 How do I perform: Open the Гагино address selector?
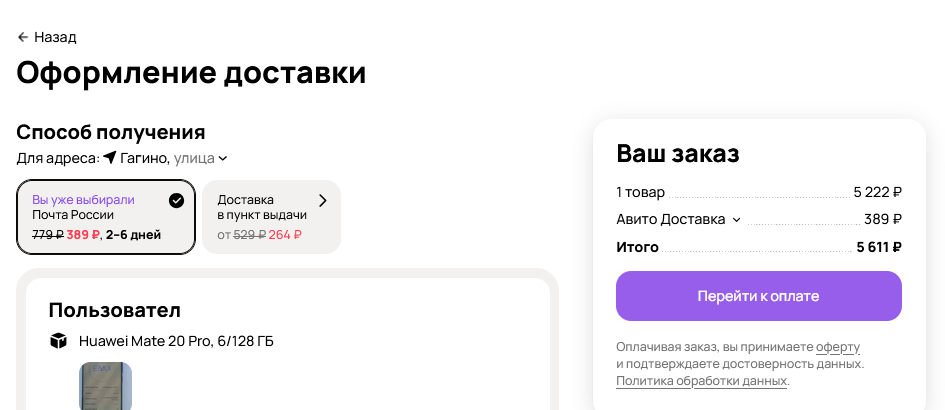(x=165, y=159)
